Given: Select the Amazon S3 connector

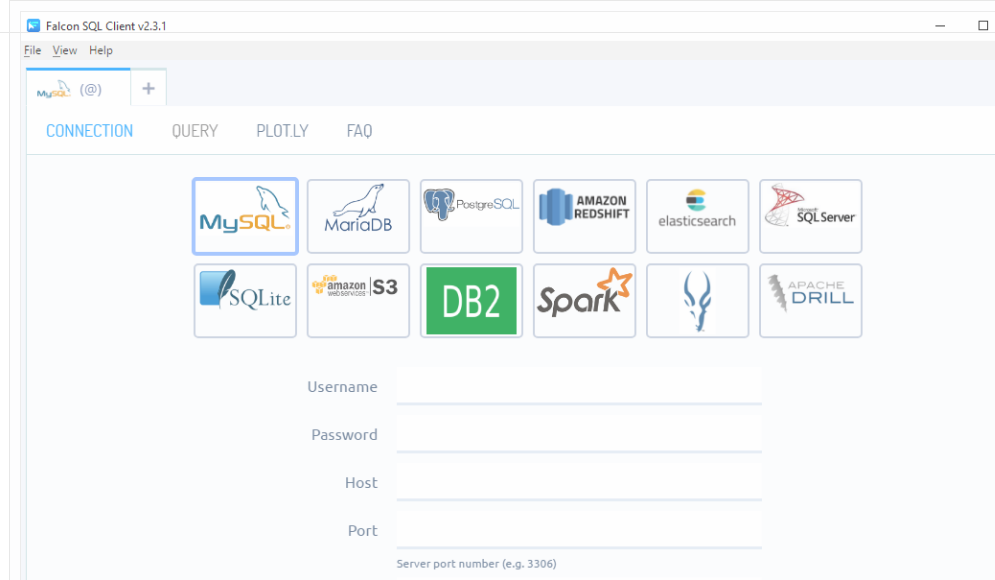Looking at the screenshot, I should tap(358, 300).
